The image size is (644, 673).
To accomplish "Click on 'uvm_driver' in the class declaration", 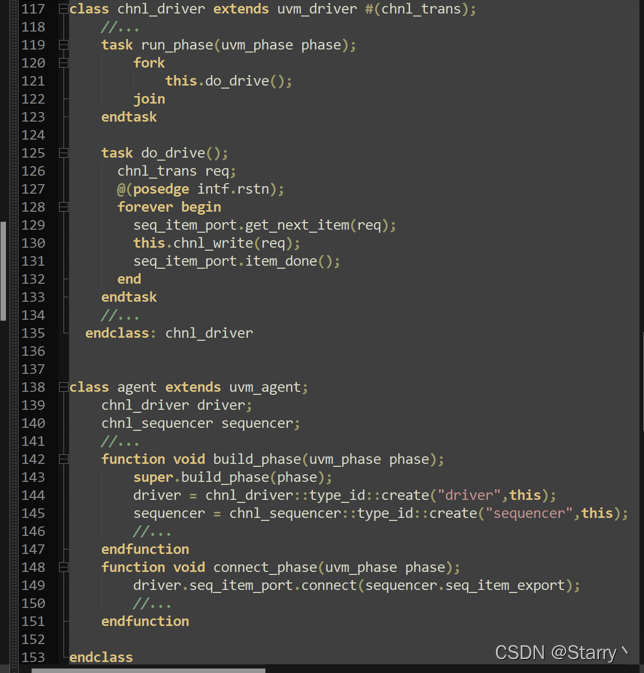I will click(317, 9).
